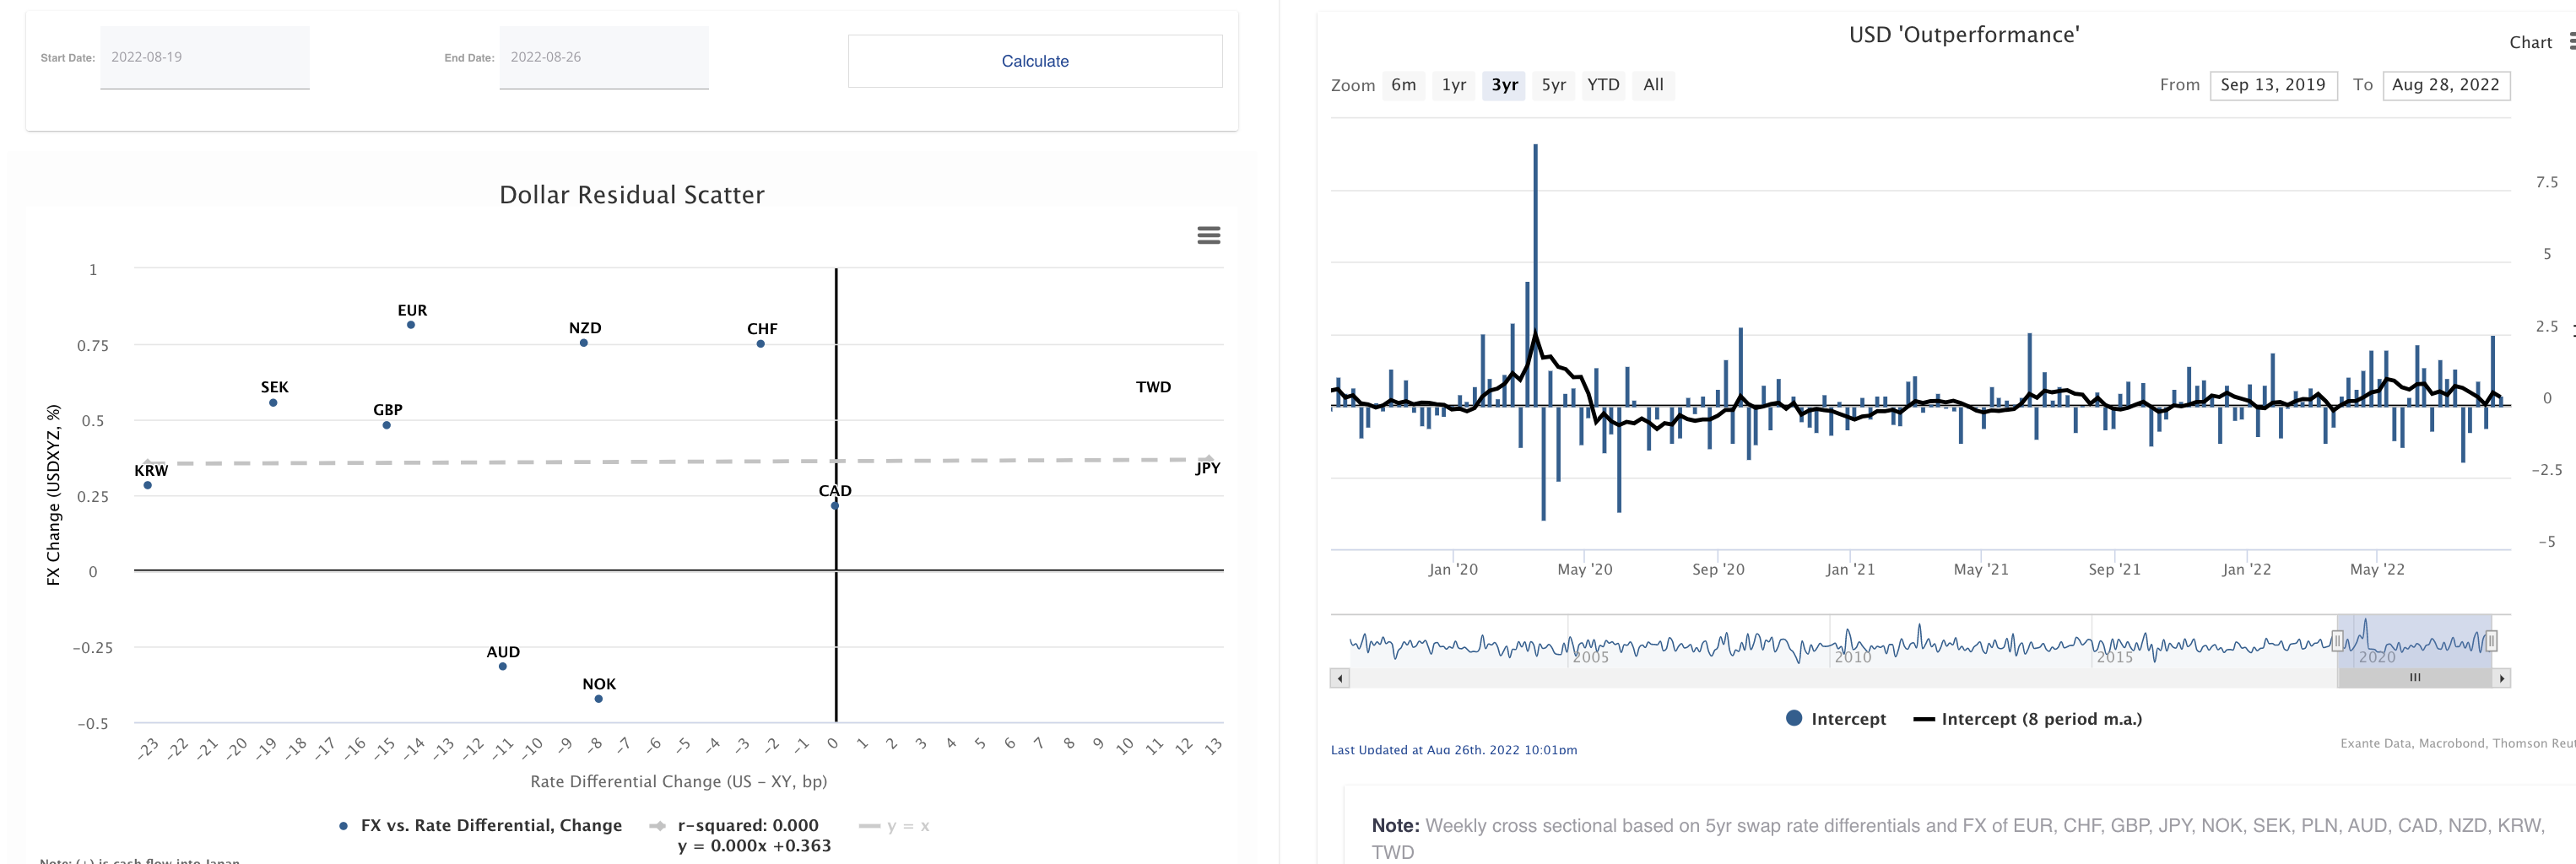Zoom chart to All data

tap(1653, 85)
